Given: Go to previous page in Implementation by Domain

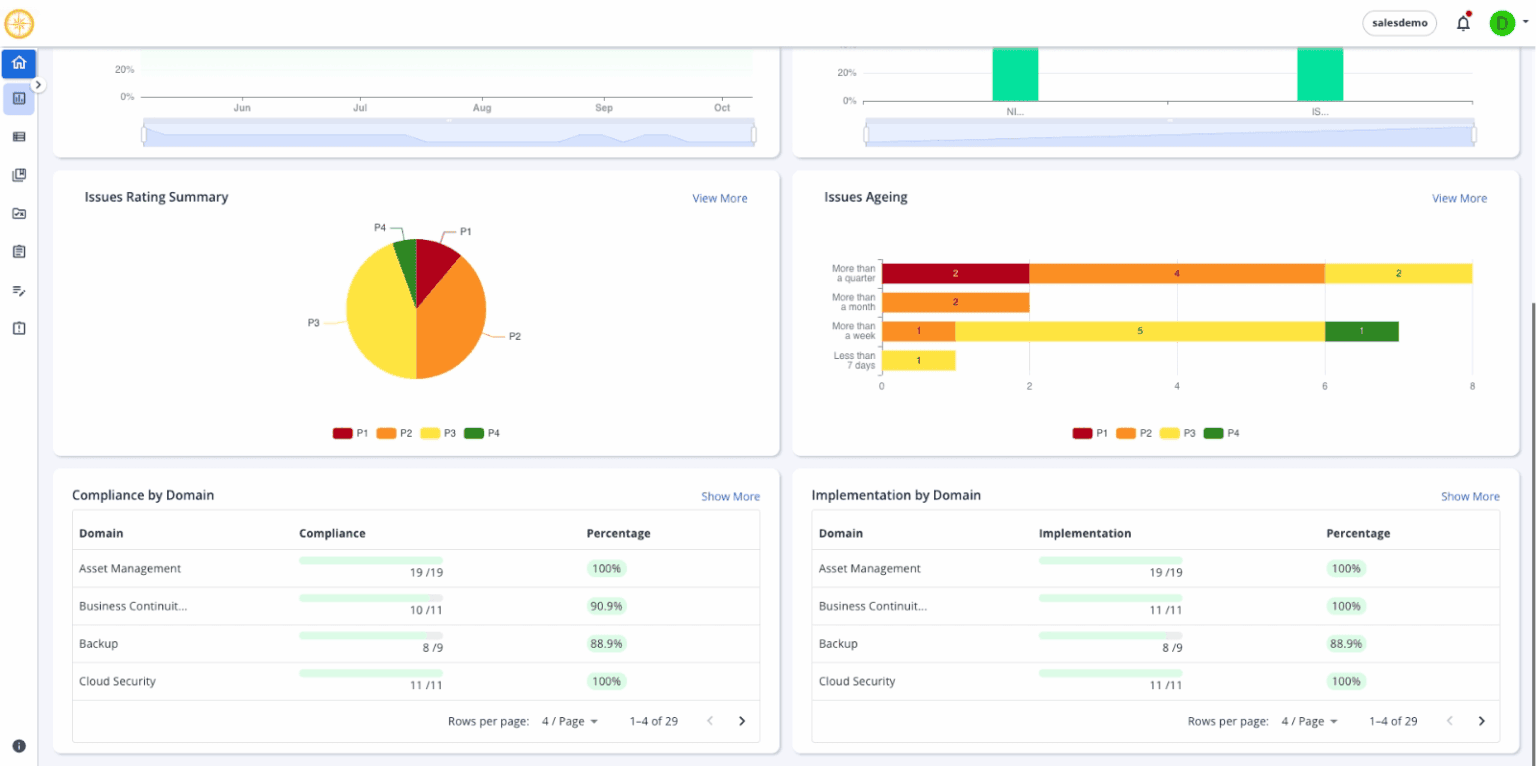Looking at the screenshot, I should (x=1450, y=721).
